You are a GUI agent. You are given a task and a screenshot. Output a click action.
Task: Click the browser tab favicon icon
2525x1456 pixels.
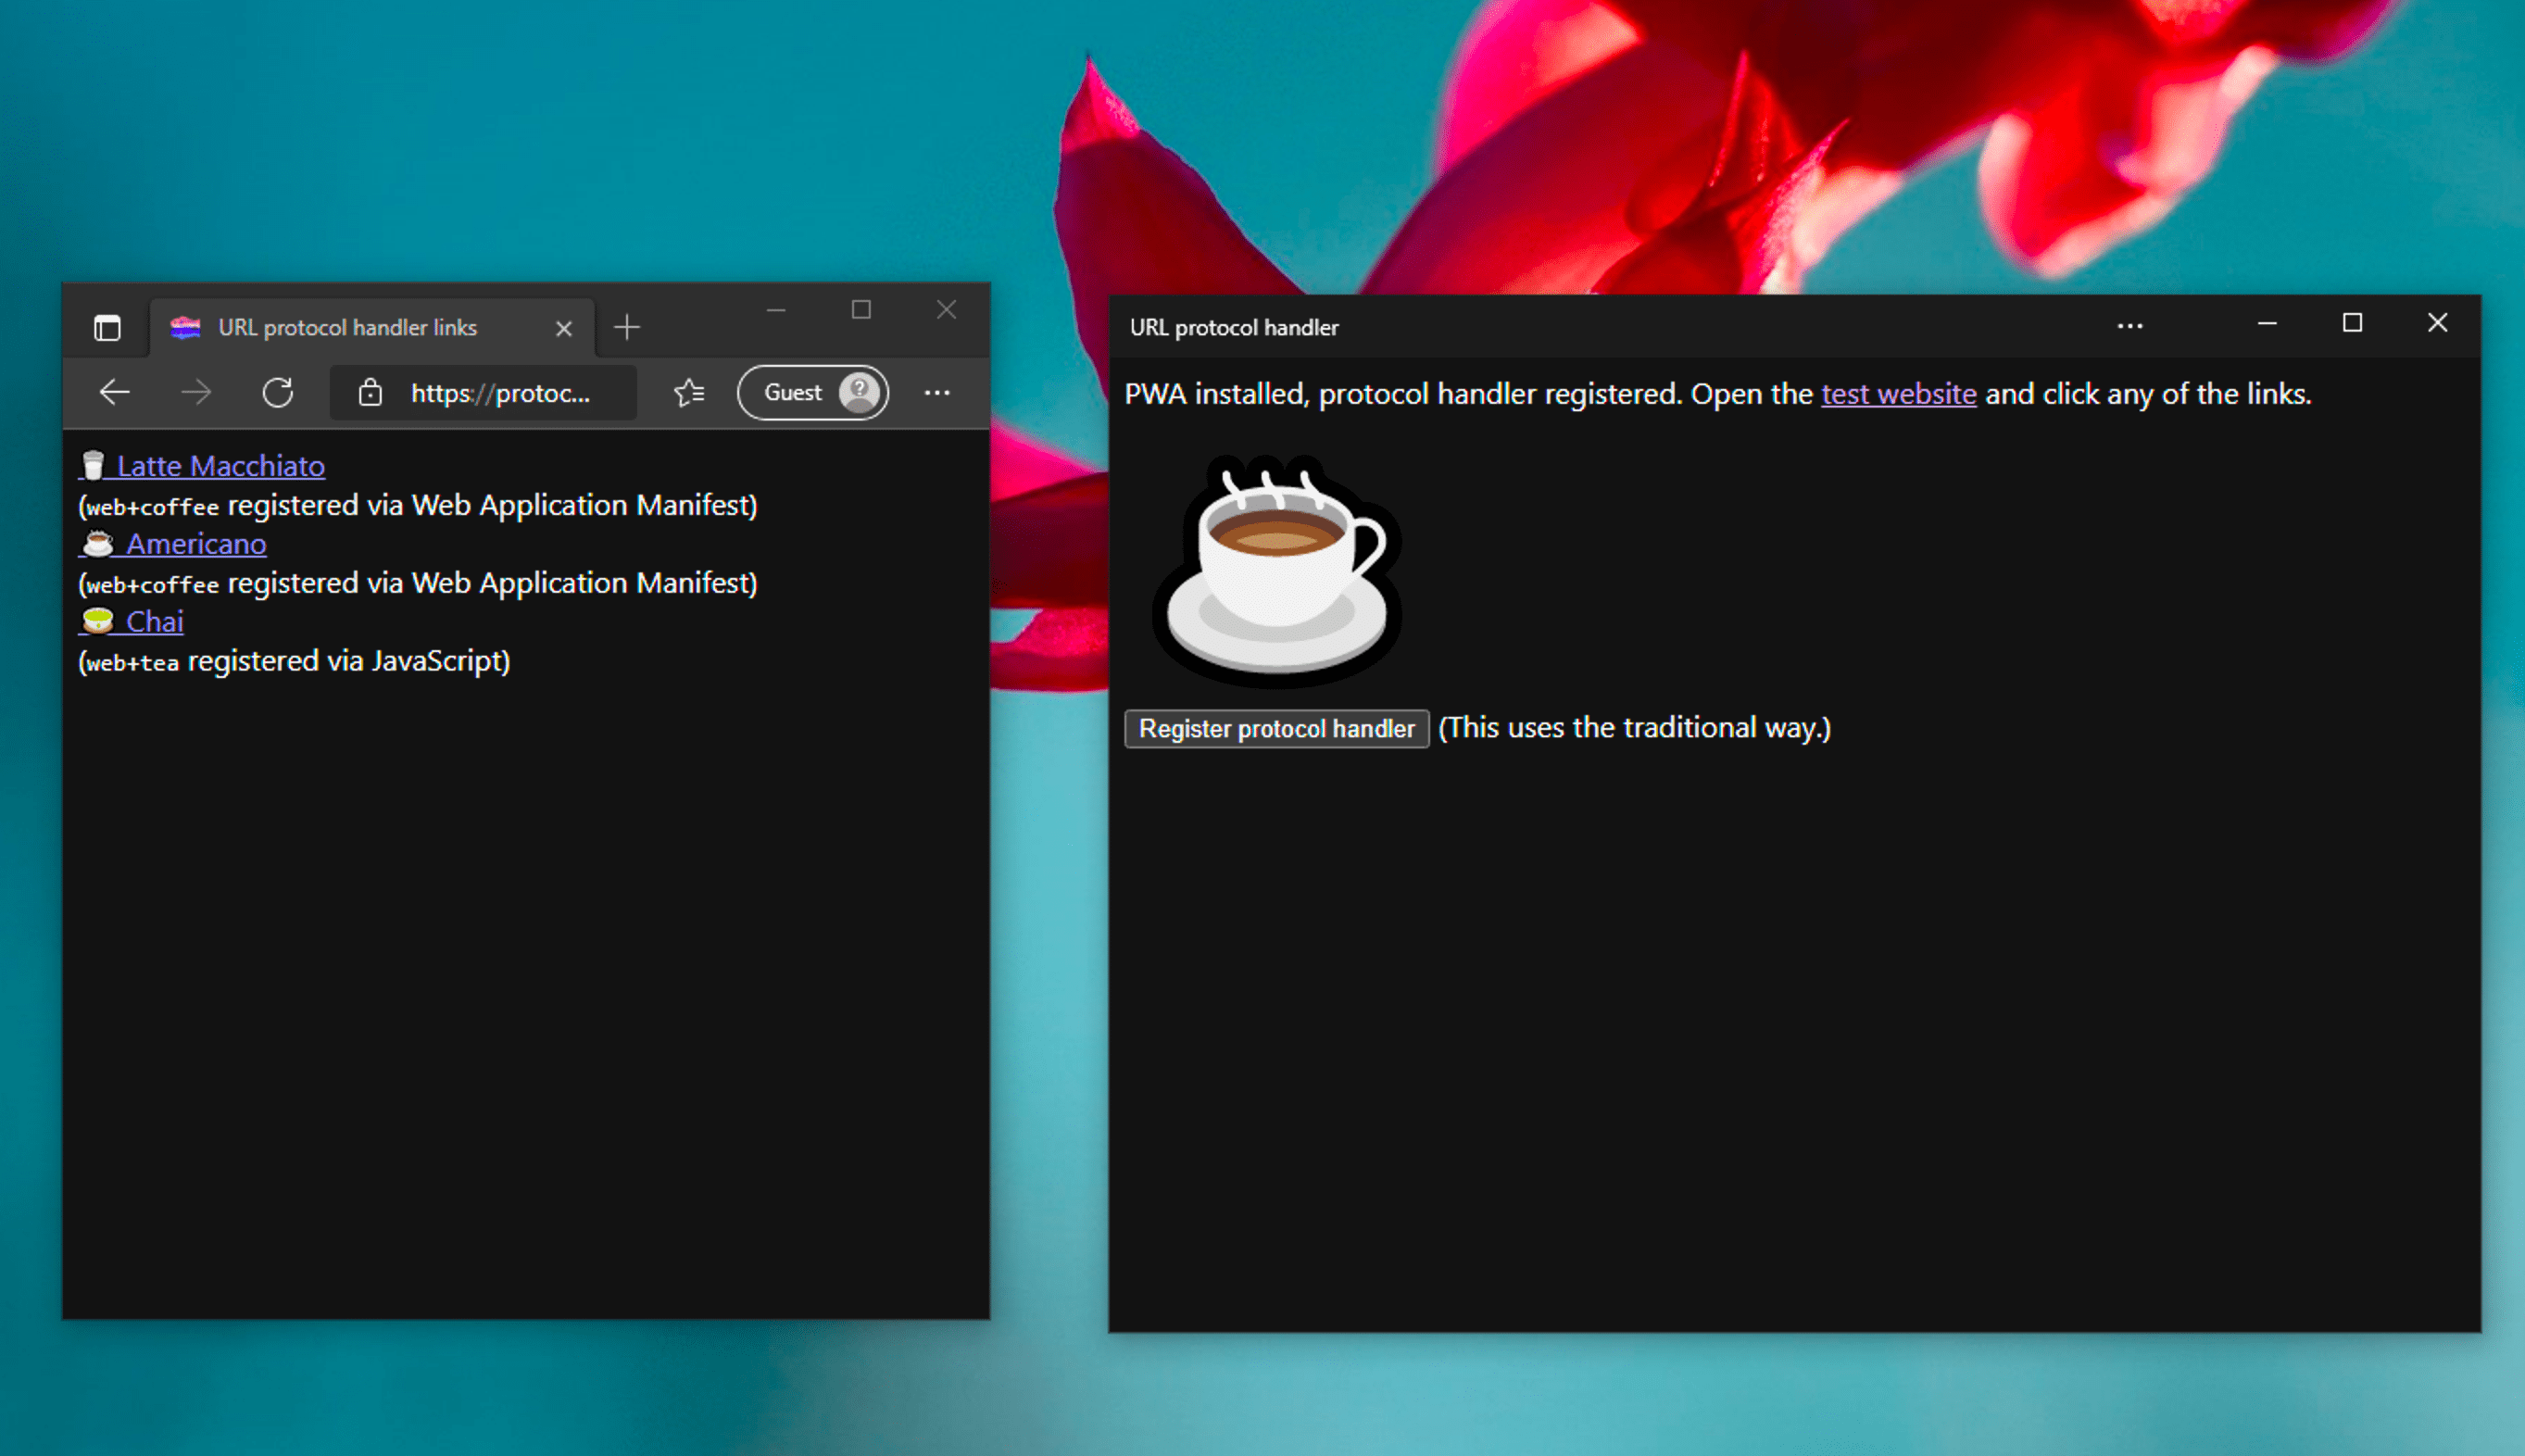coord(183,326)
